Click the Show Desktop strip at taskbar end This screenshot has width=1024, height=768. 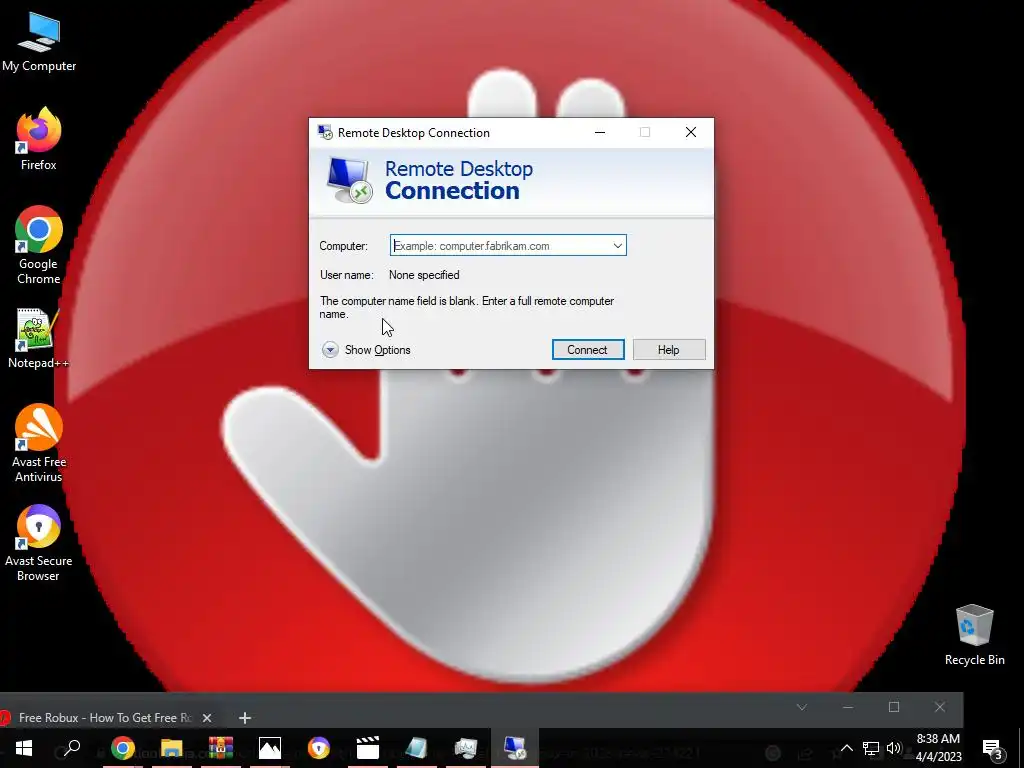click(1021, 748)
